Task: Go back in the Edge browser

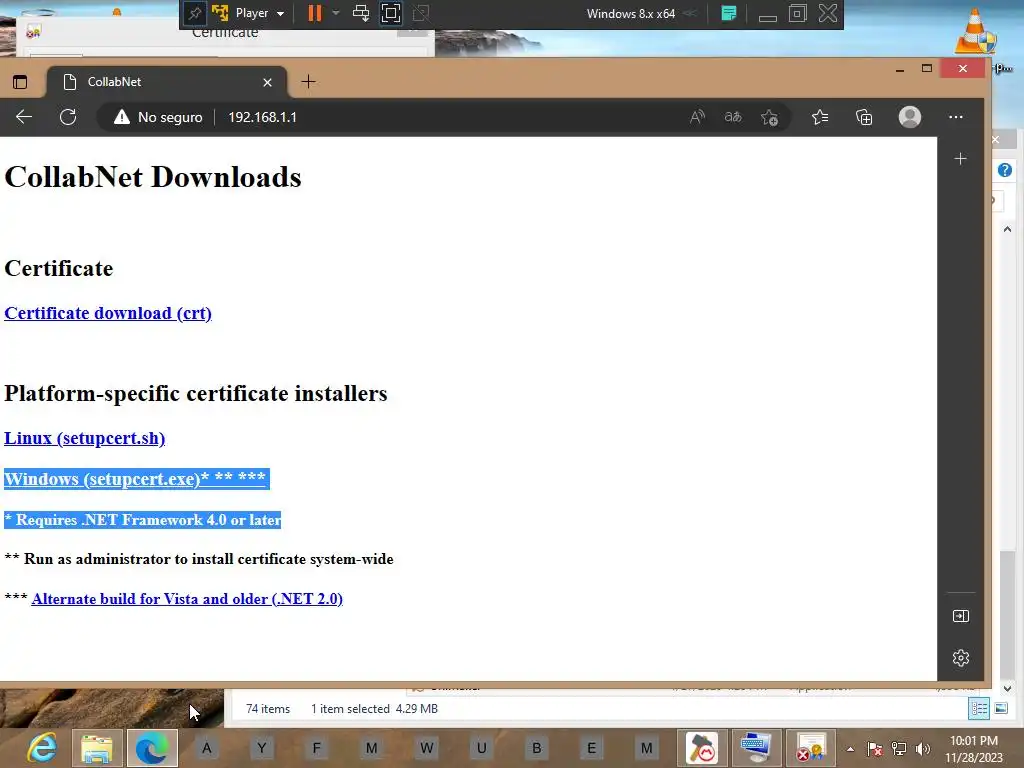Action: pos(24,117)
